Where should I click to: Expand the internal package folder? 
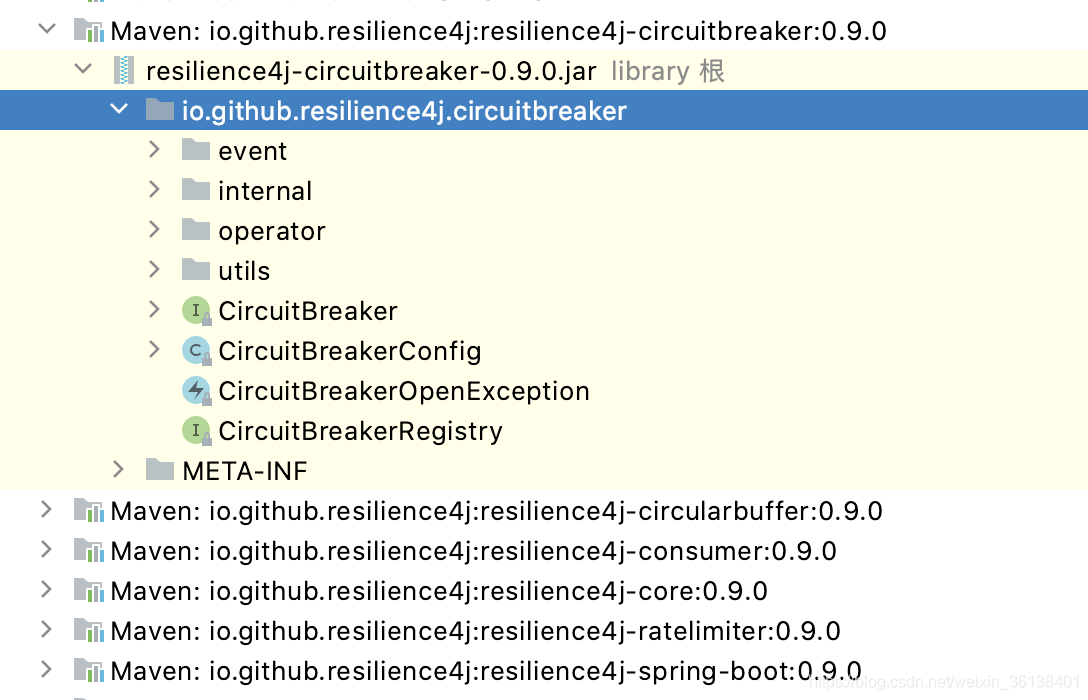[155, 190]
